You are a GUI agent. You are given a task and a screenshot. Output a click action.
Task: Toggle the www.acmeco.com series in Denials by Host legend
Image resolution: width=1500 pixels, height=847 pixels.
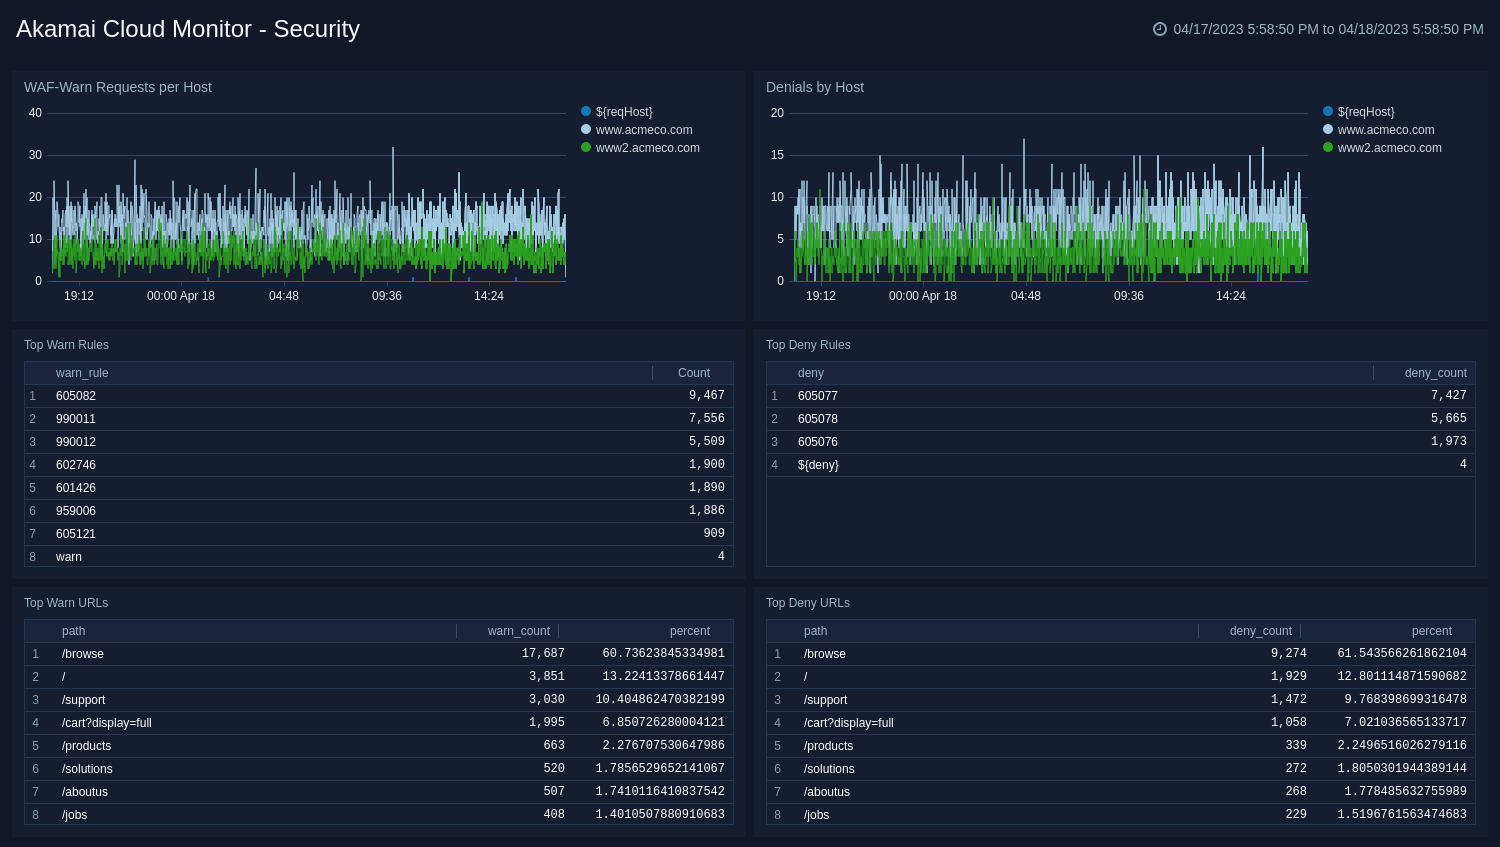(1385, 129)
